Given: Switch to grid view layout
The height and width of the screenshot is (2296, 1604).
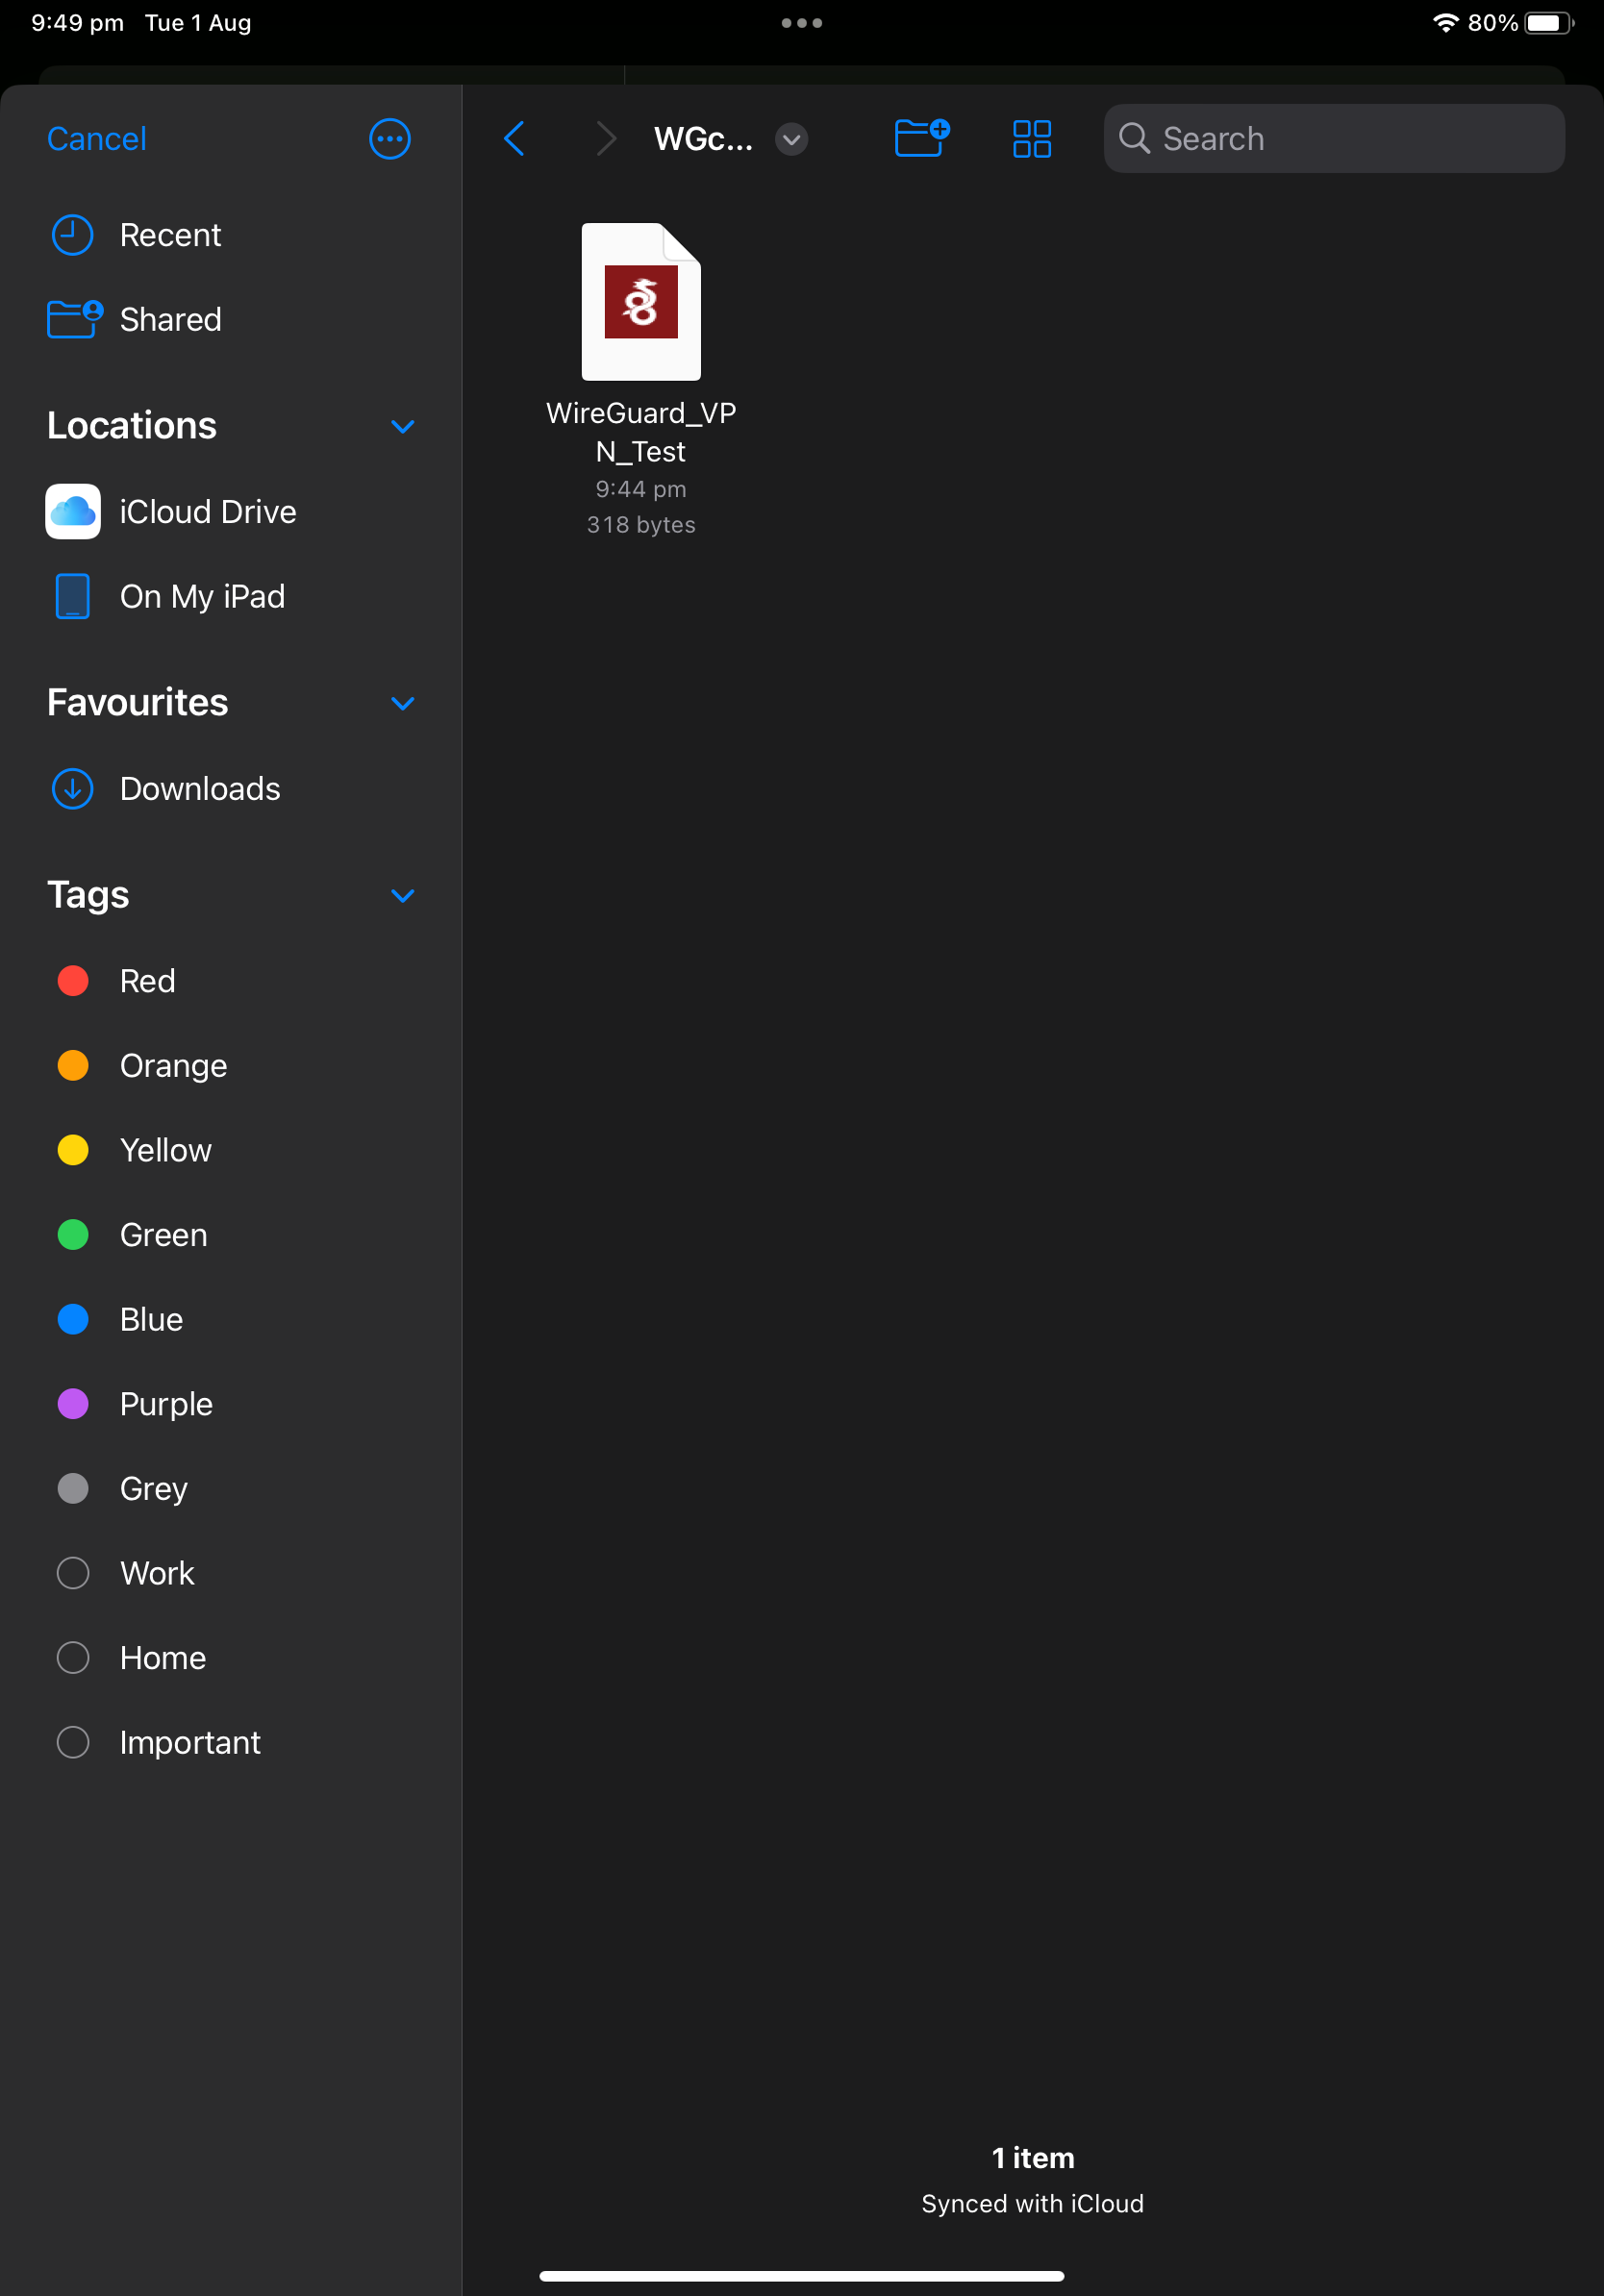Looking at the screenshot, I should point(1032,138).
